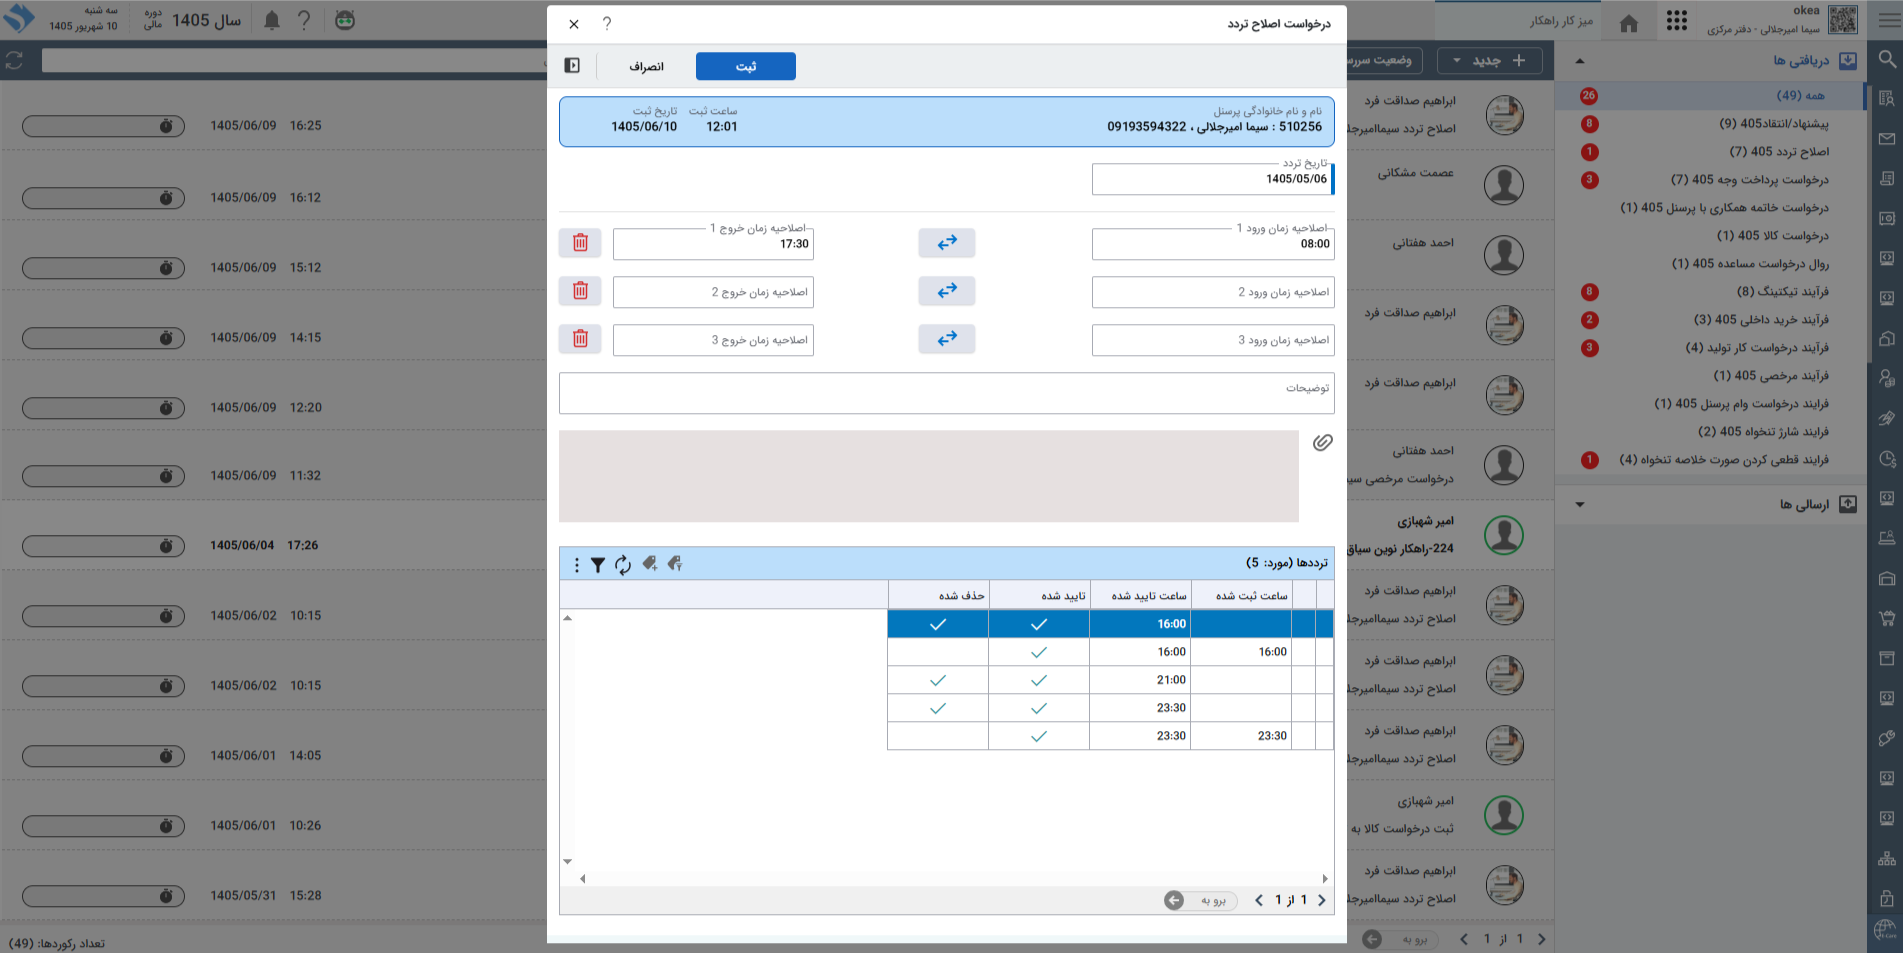Delete the first exit time correction row
1903x953 pixels.
[x=580, y=242]
